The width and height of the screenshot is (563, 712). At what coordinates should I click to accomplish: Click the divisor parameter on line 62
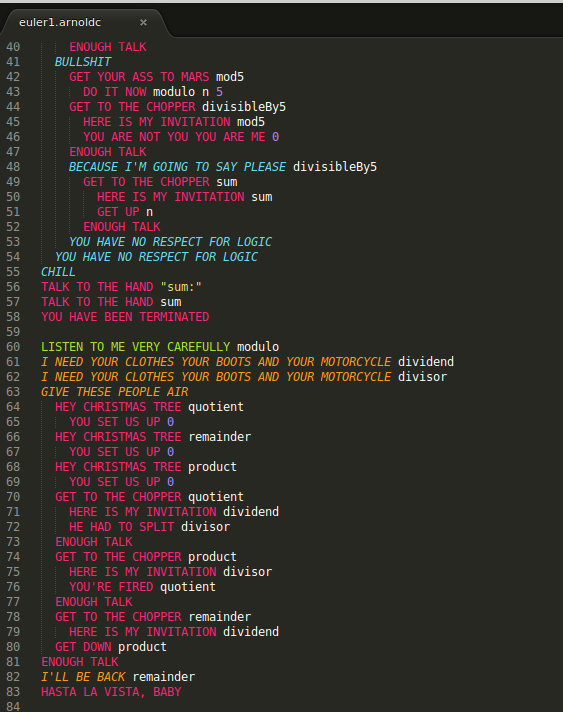tap(422, 377)
